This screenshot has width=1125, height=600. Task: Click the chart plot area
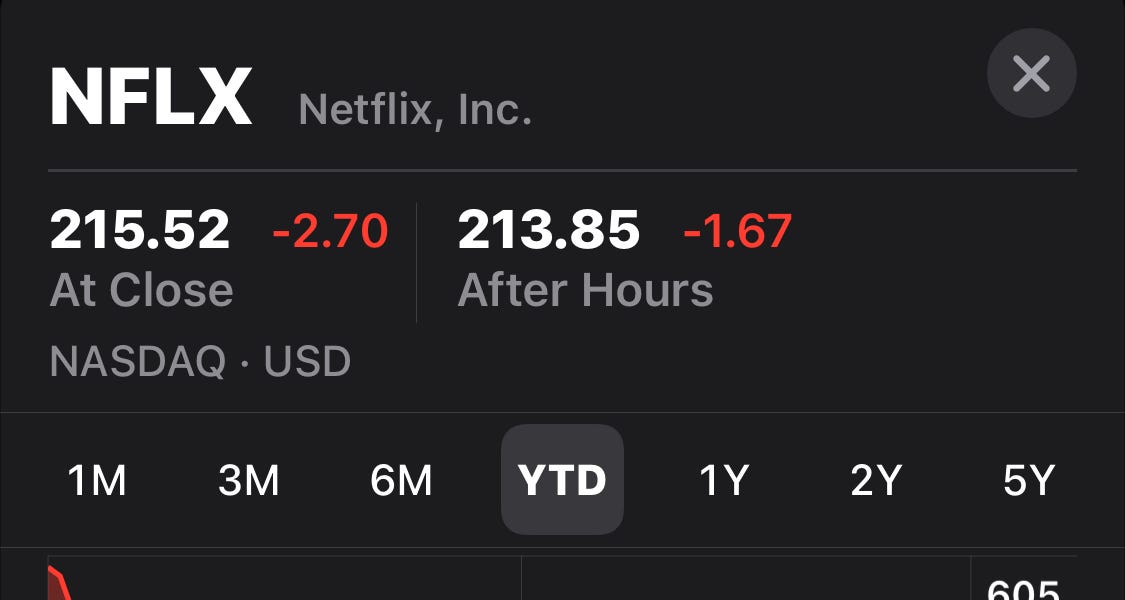click(x=500, y=580)
